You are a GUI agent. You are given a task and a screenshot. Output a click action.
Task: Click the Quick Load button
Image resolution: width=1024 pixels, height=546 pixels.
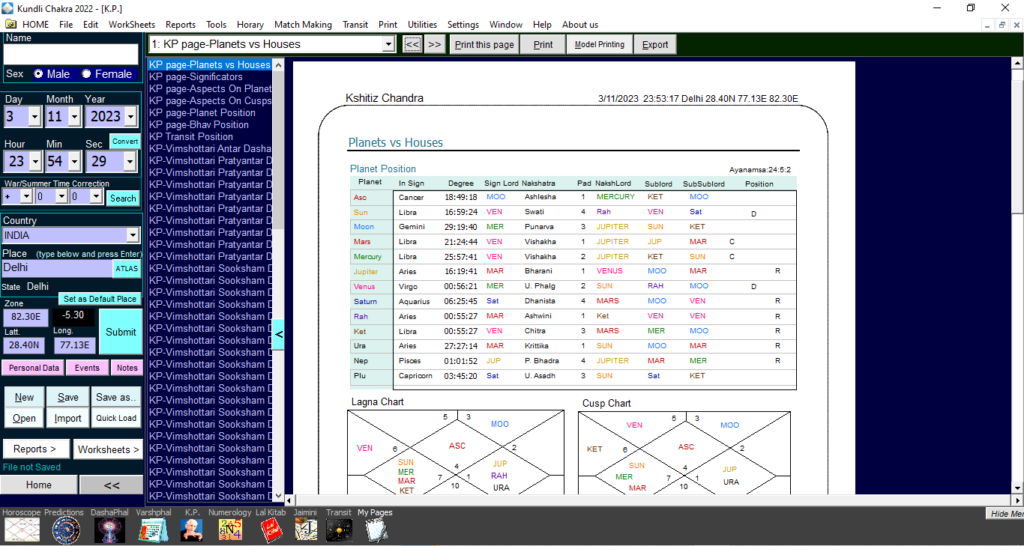pyautogui.click(x=116, y=418)
